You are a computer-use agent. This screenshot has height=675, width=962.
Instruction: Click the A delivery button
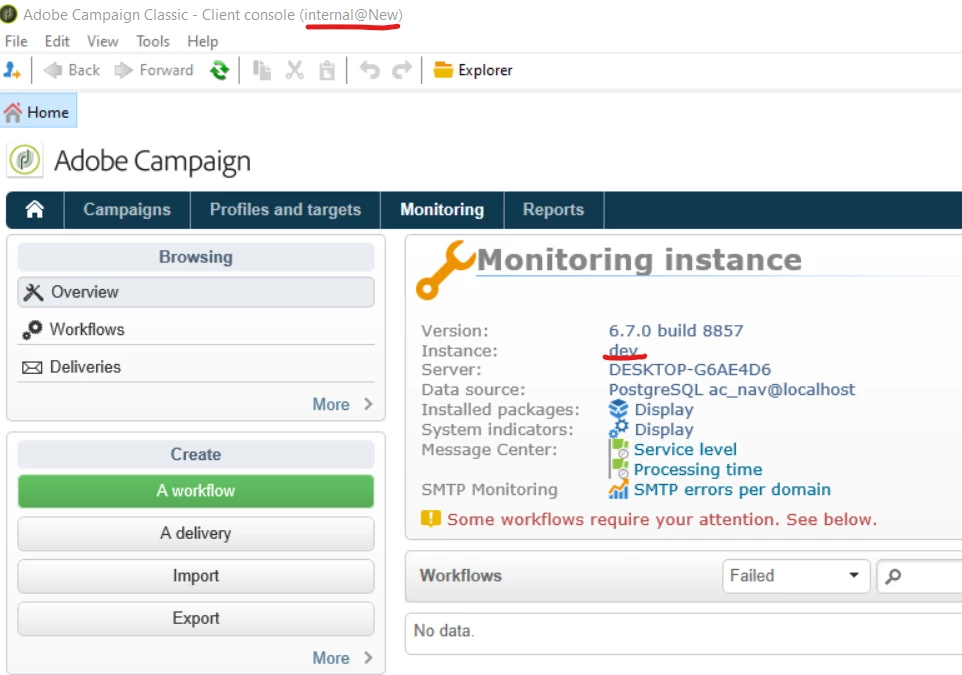[196, 533]
